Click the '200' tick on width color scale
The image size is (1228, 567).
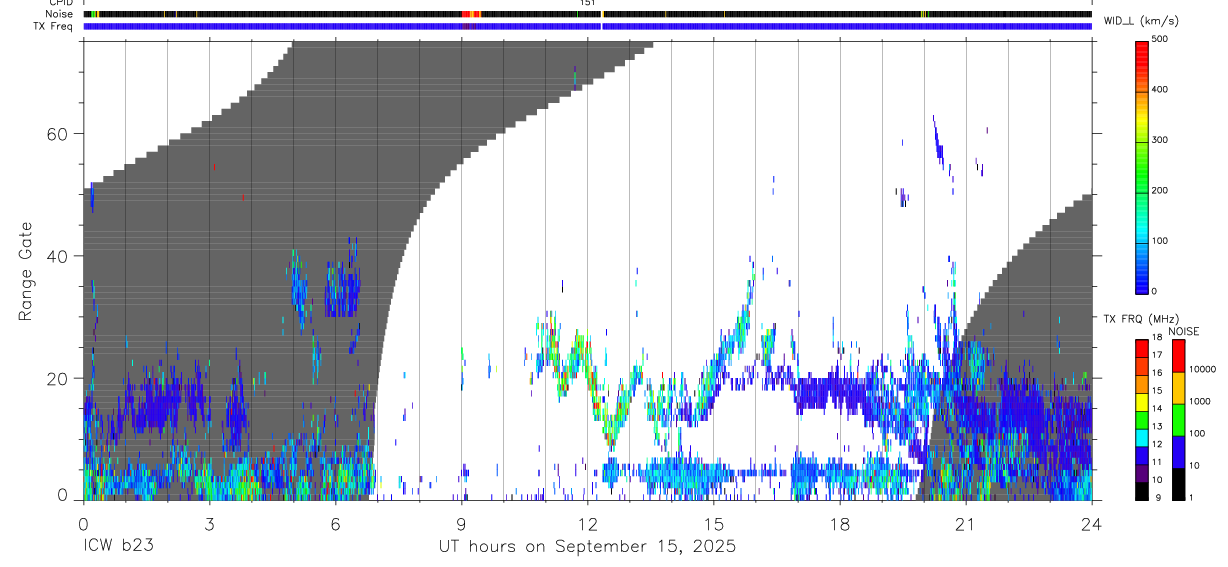pyautogui.click(x=1160, y=190)
